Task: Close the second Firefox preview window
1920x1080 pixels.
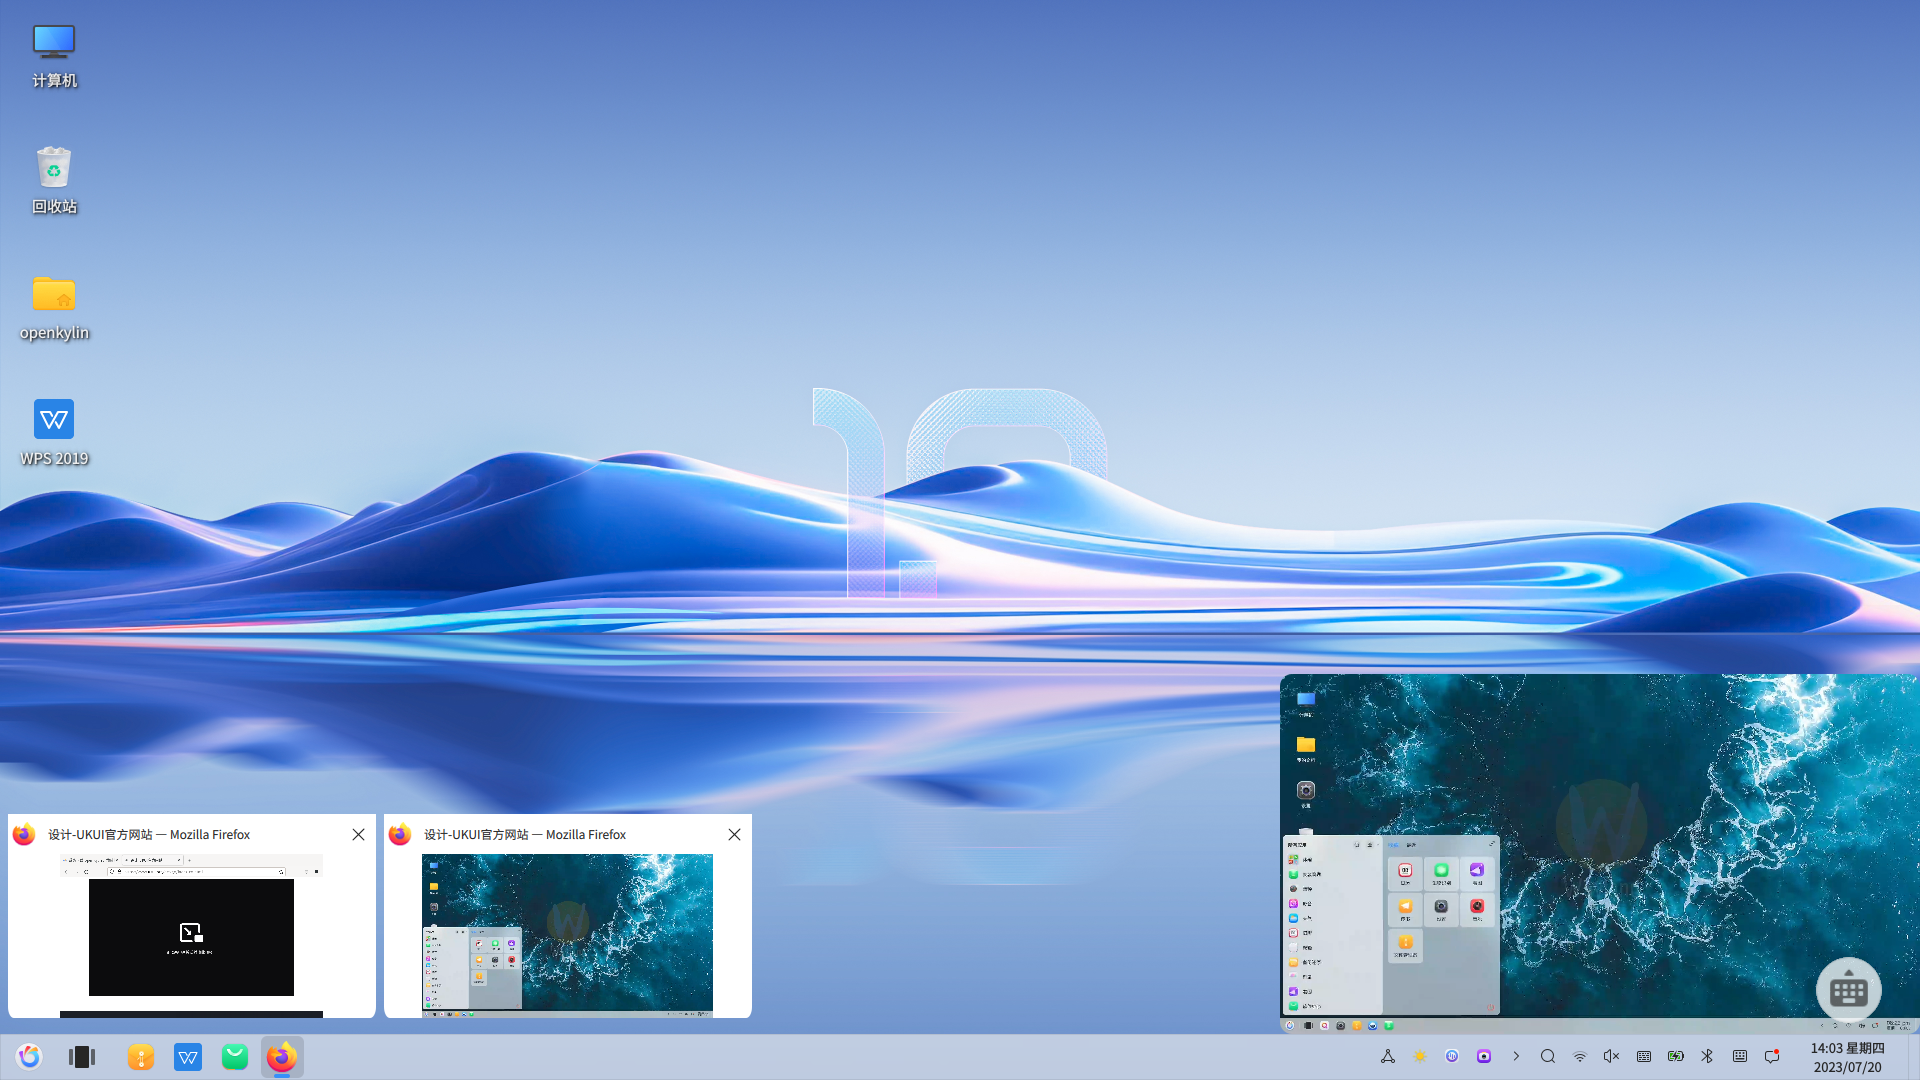Action: 734,834
